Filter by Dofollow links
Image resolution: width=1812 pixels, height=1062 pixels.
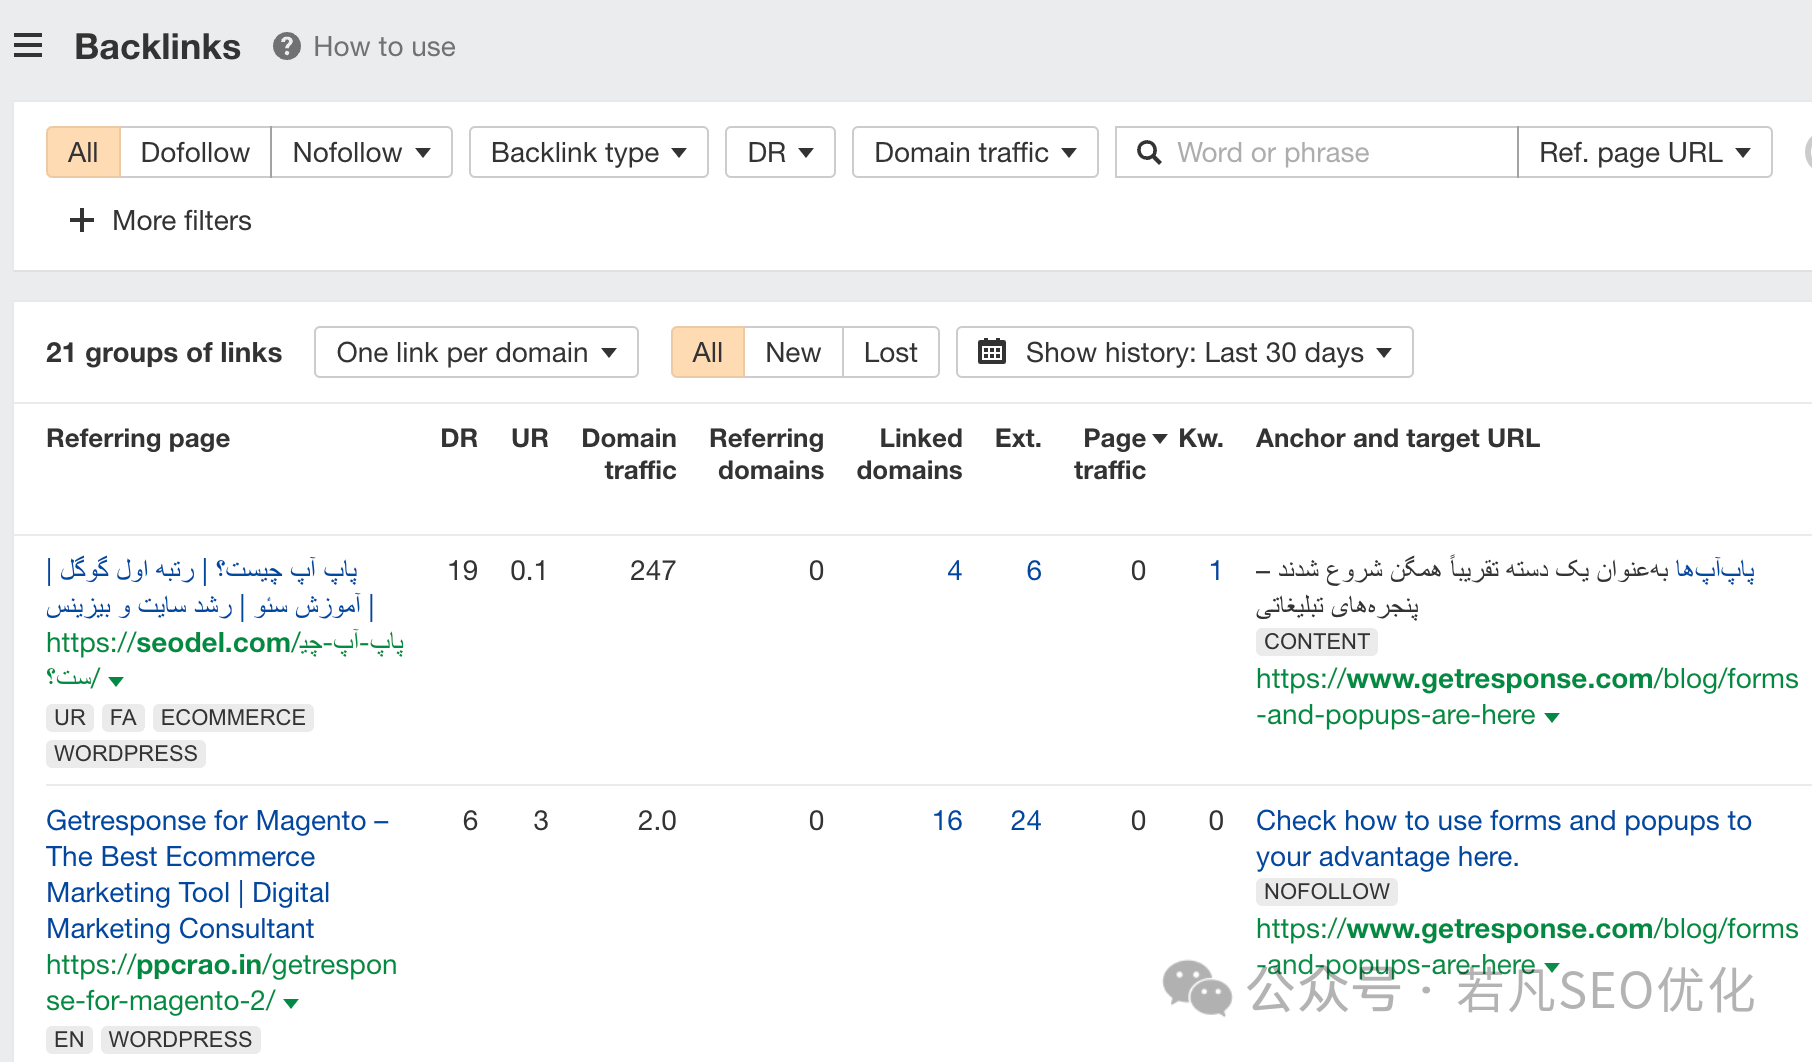tap(195, 152)
